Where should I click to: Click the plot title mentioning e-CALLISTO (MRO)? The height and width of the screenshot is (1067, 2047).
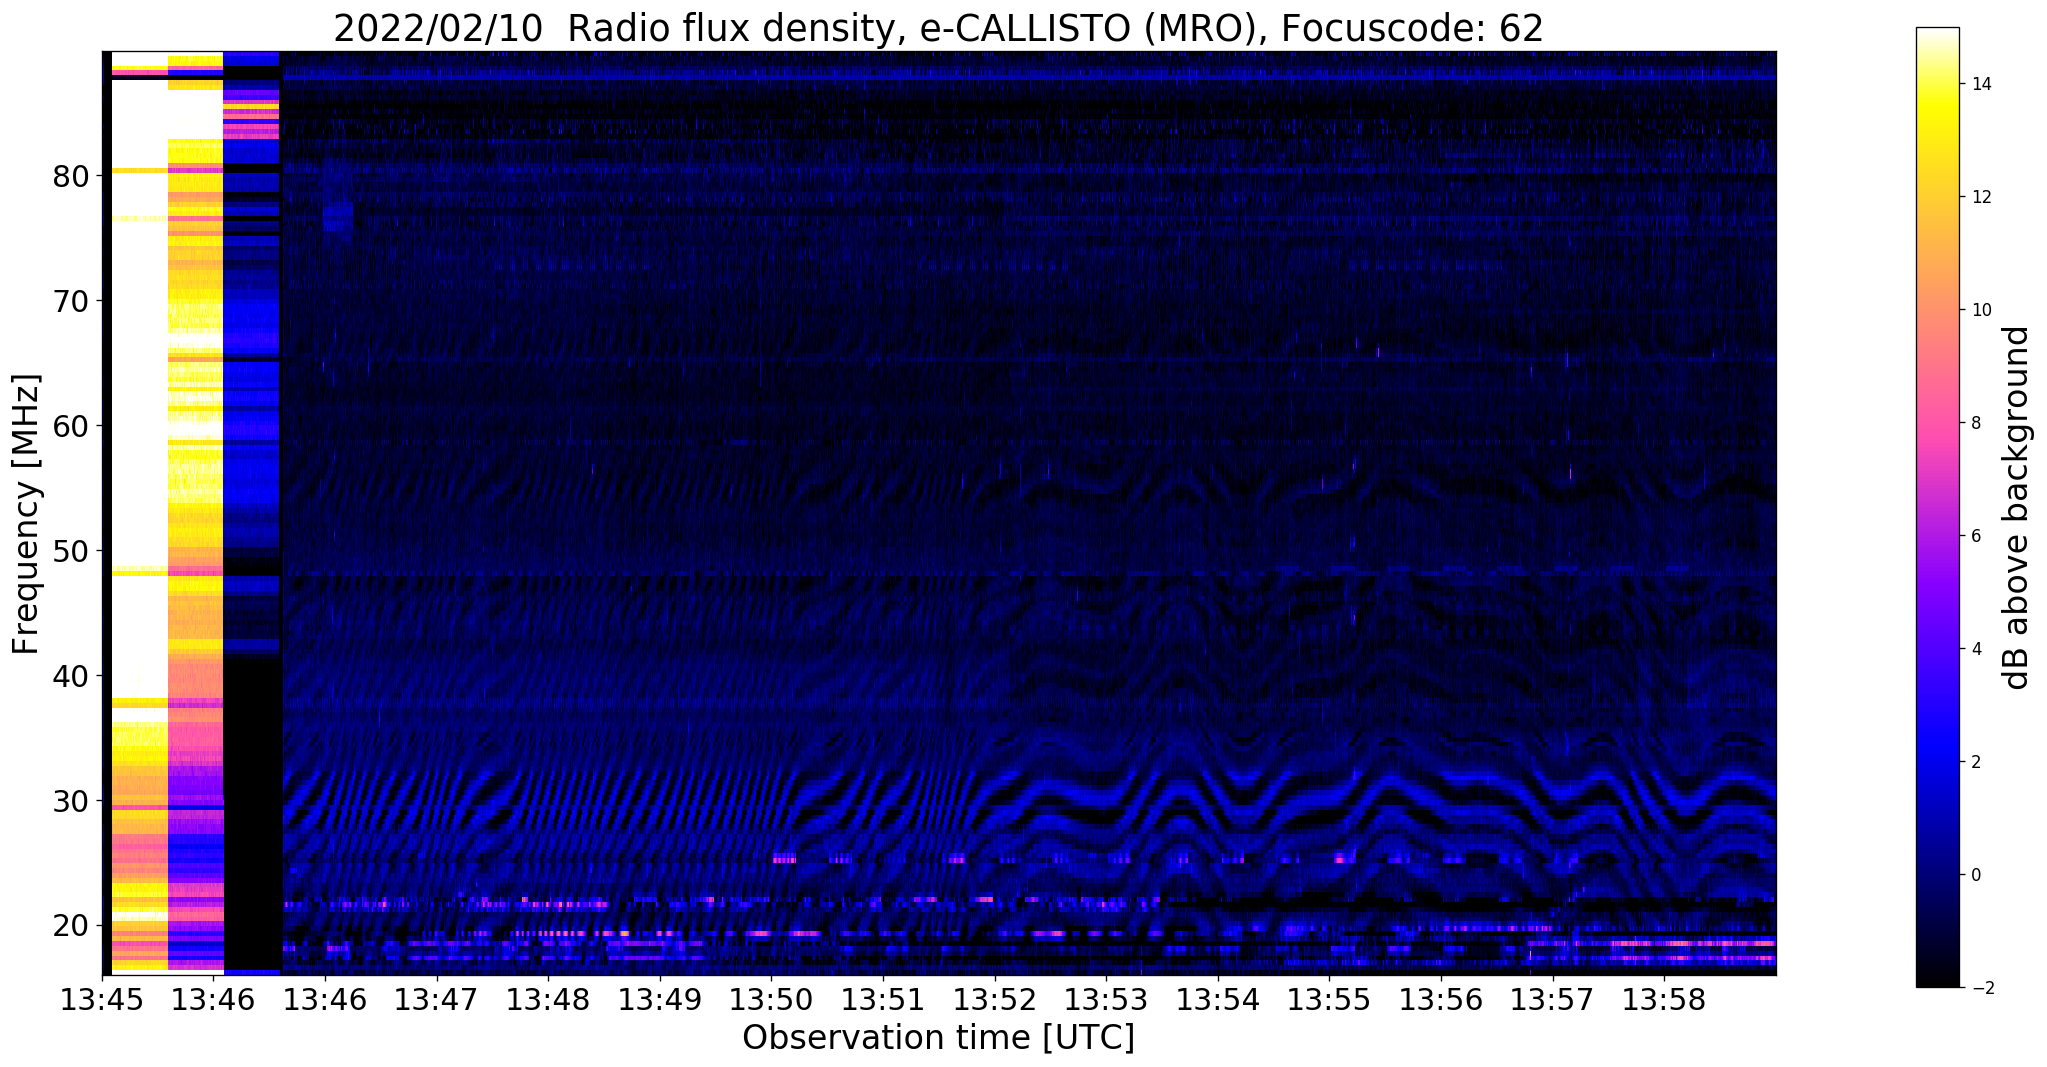pos(938,27)
